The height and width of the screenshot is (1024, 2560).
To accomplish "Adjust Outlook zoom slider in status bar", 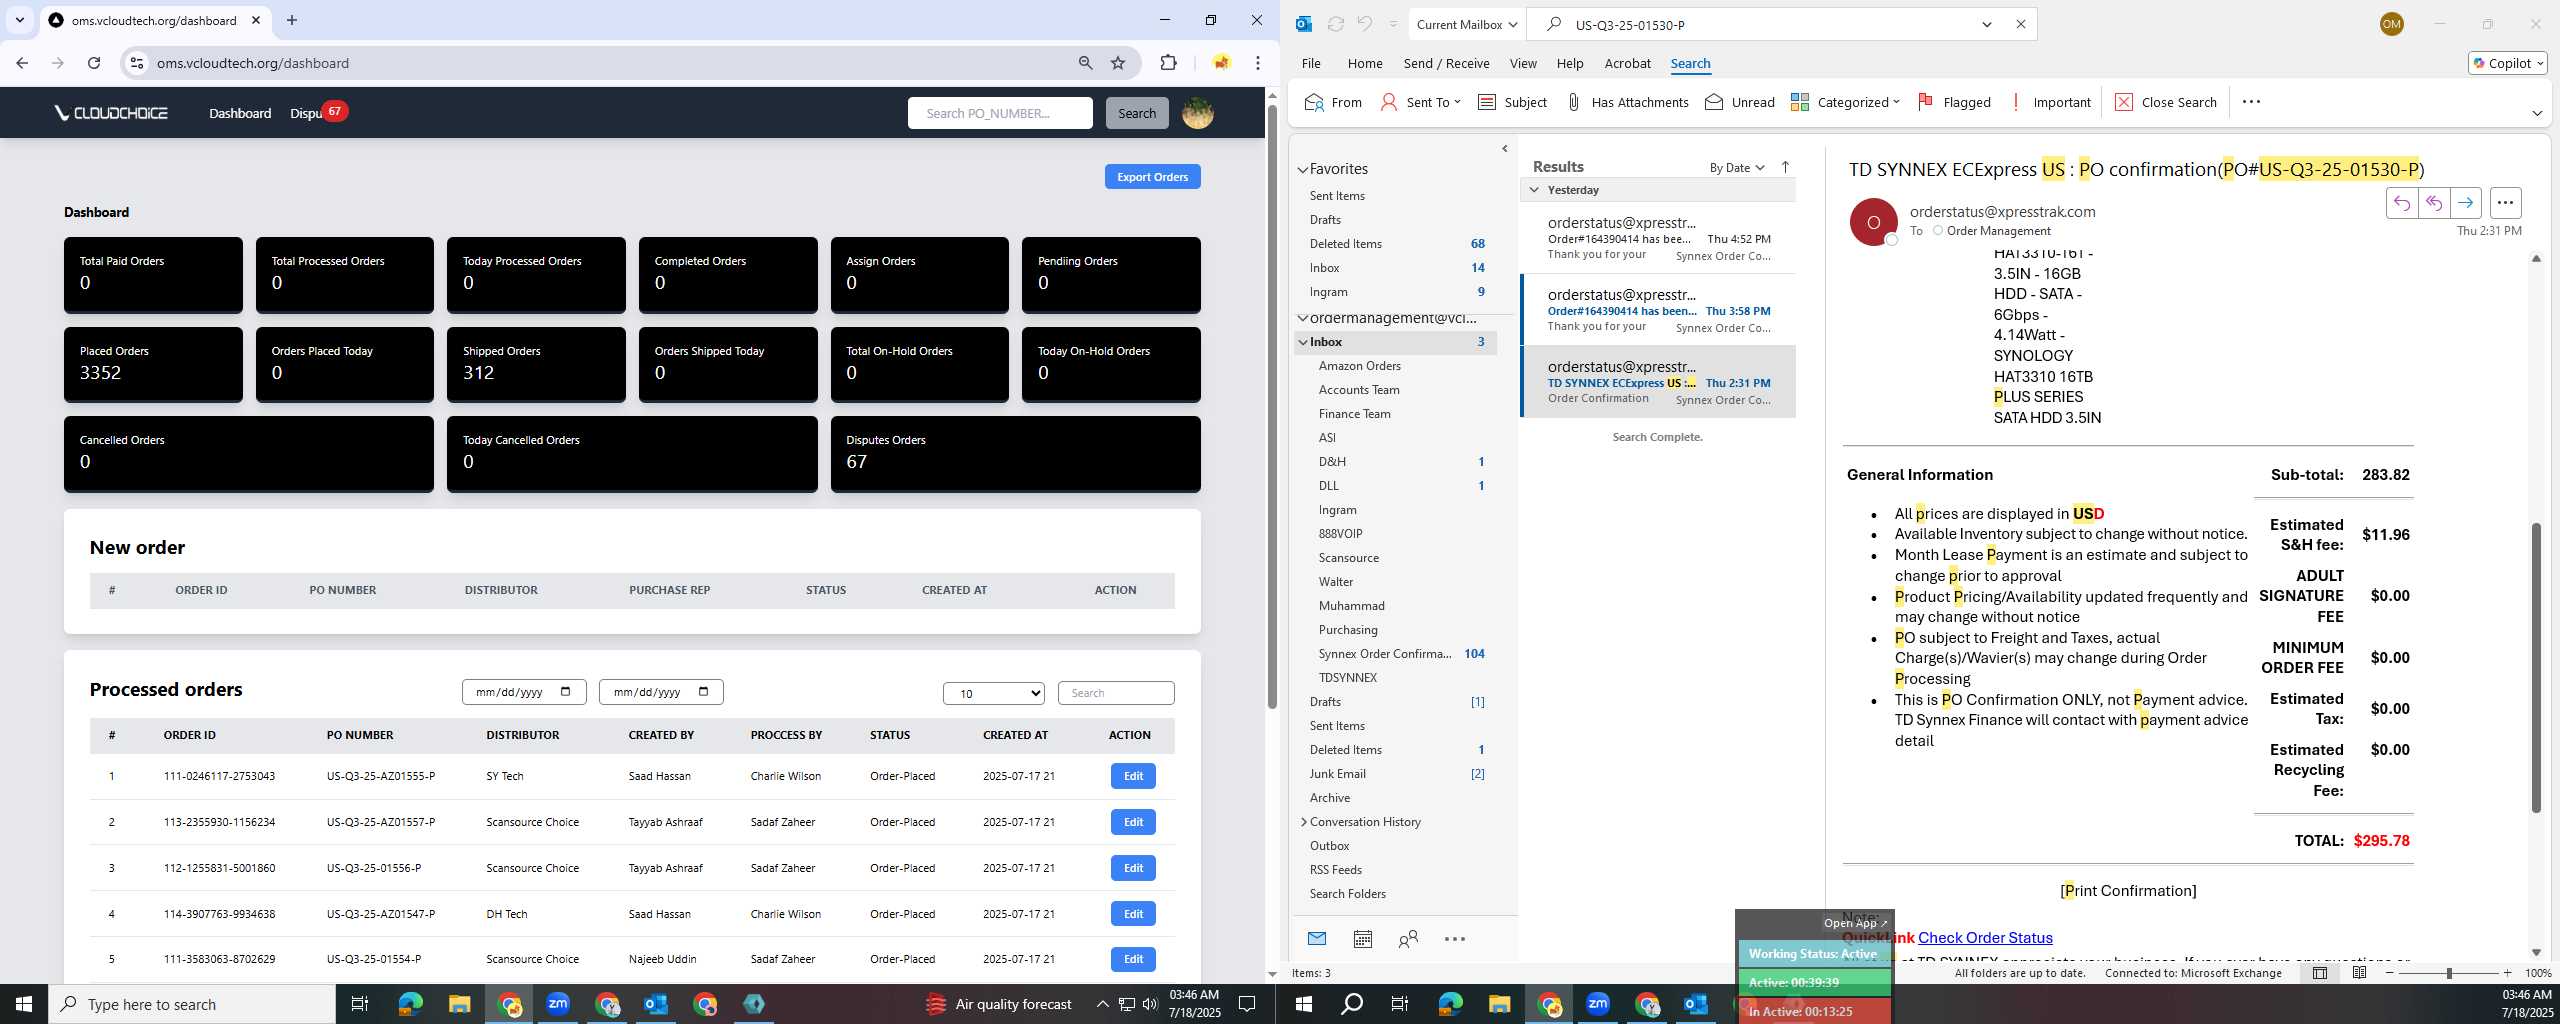I will click(2449, 972).
